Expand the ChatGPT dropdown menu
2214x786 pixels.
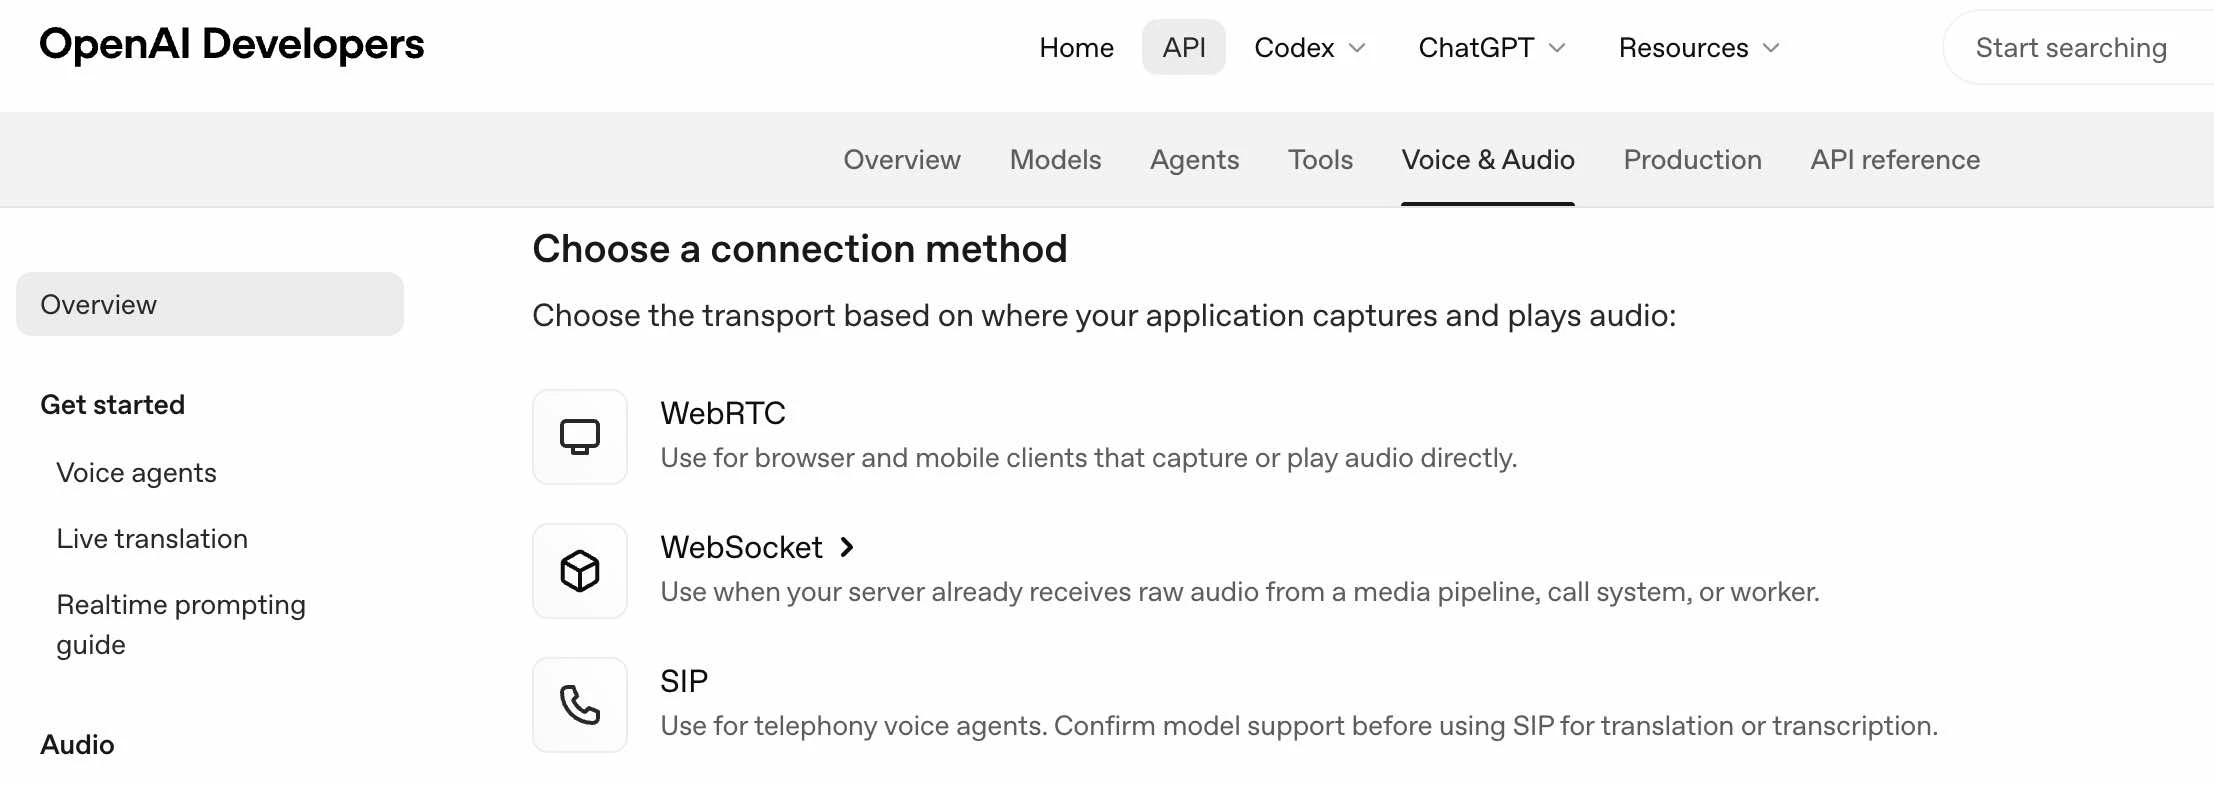pos(1492,48)
